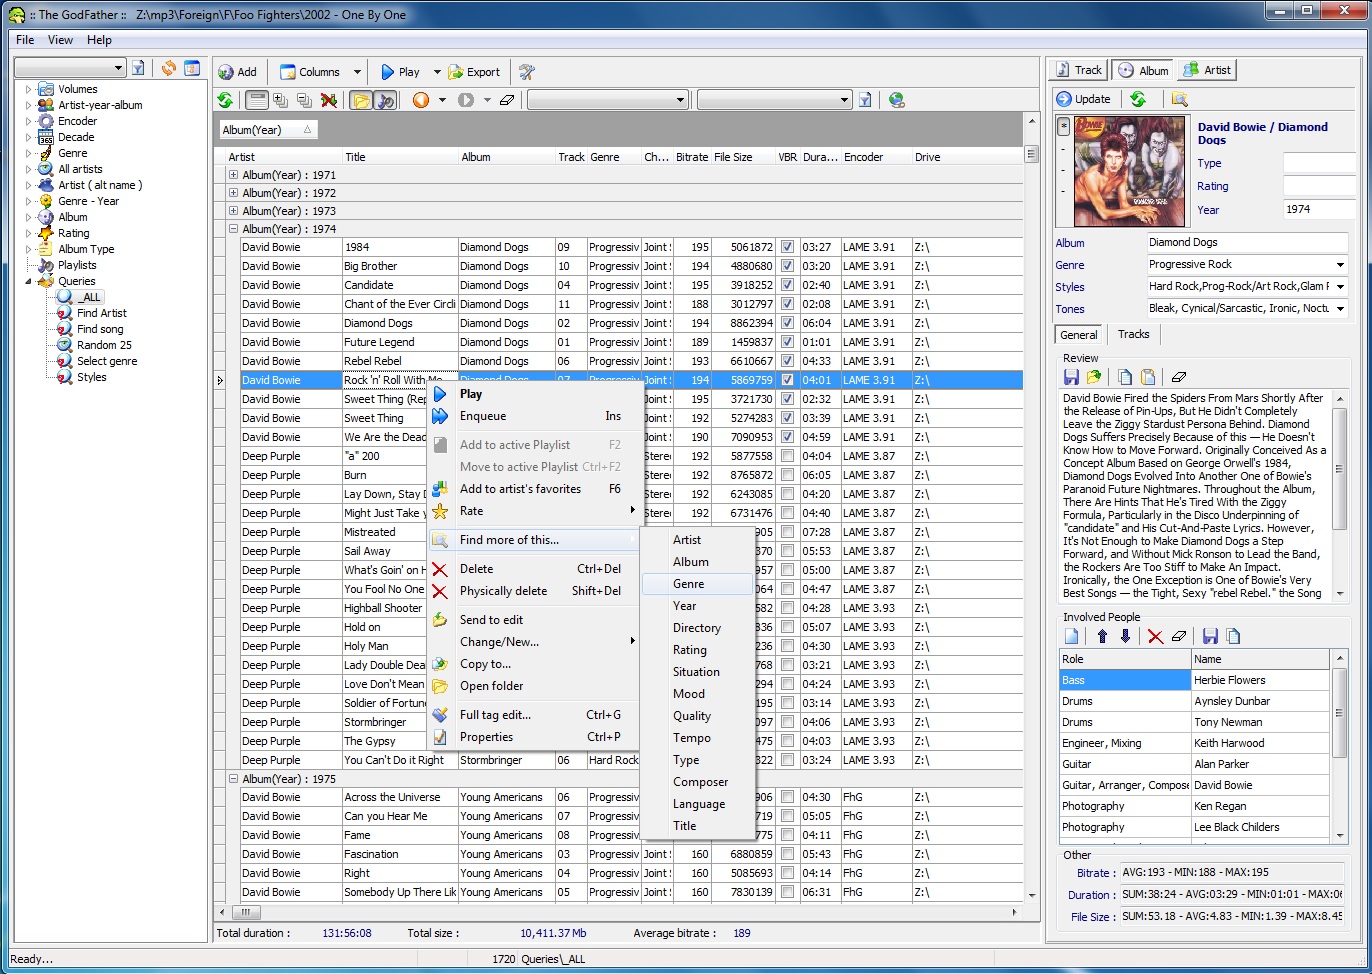1372x974 pixels.
Task: Click the orange play-circle icon in list toolbar
Action: 420,100
